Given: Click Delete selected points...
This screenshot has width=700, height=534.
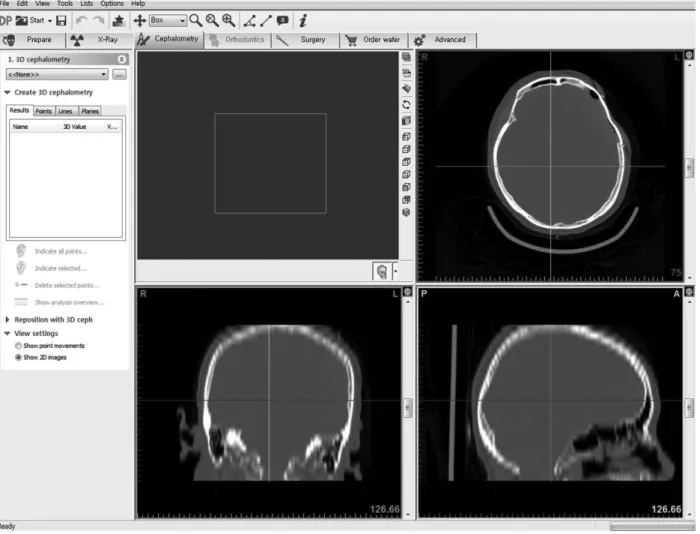Looking at the screenshot, I should pos(67,286).
